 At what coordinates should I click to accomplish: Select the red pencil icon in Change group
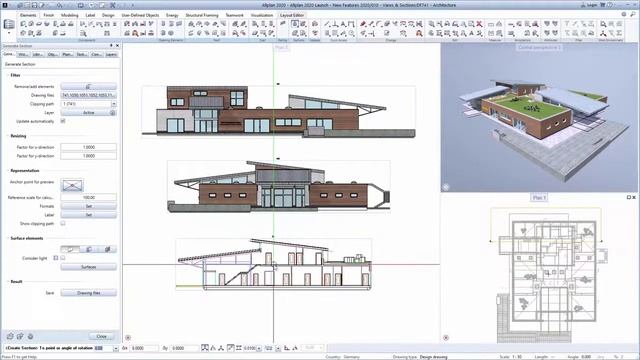coord(363,24)
